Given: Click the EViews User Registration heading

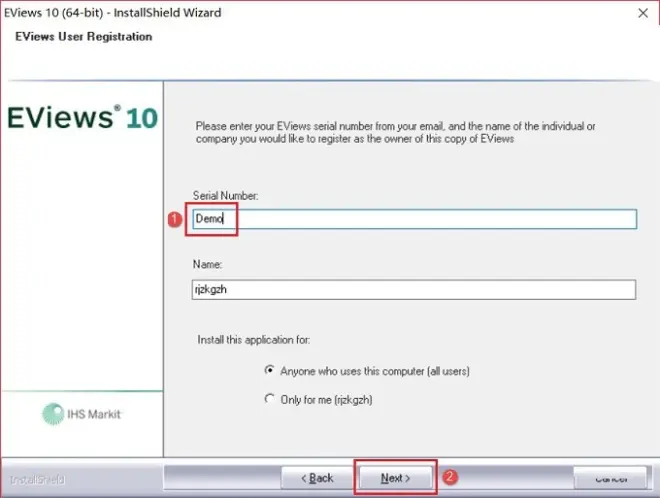Looking at the screenshot, I should click(84, 37).
